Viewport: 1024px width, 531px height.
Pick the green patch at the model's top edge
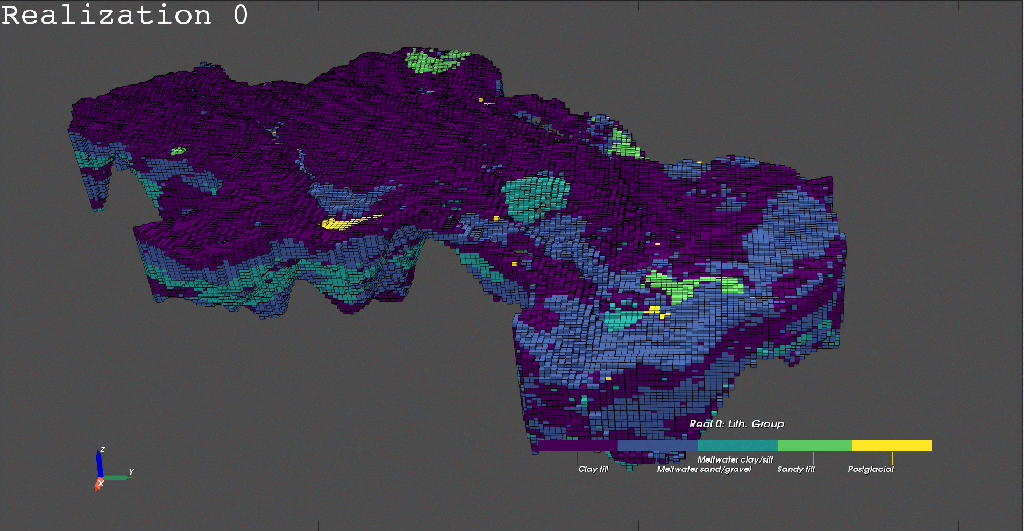pyautogui.click(x=437, y=62)
